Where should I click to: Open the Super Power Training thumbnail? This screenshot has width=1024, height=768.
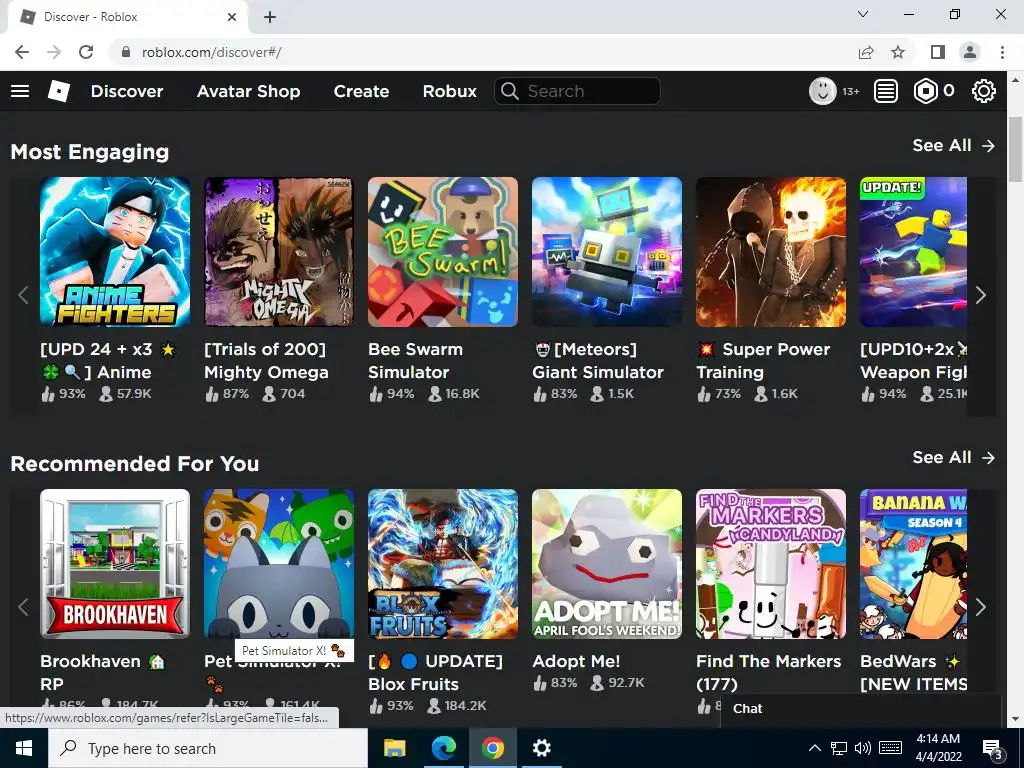tap(771, 252)
